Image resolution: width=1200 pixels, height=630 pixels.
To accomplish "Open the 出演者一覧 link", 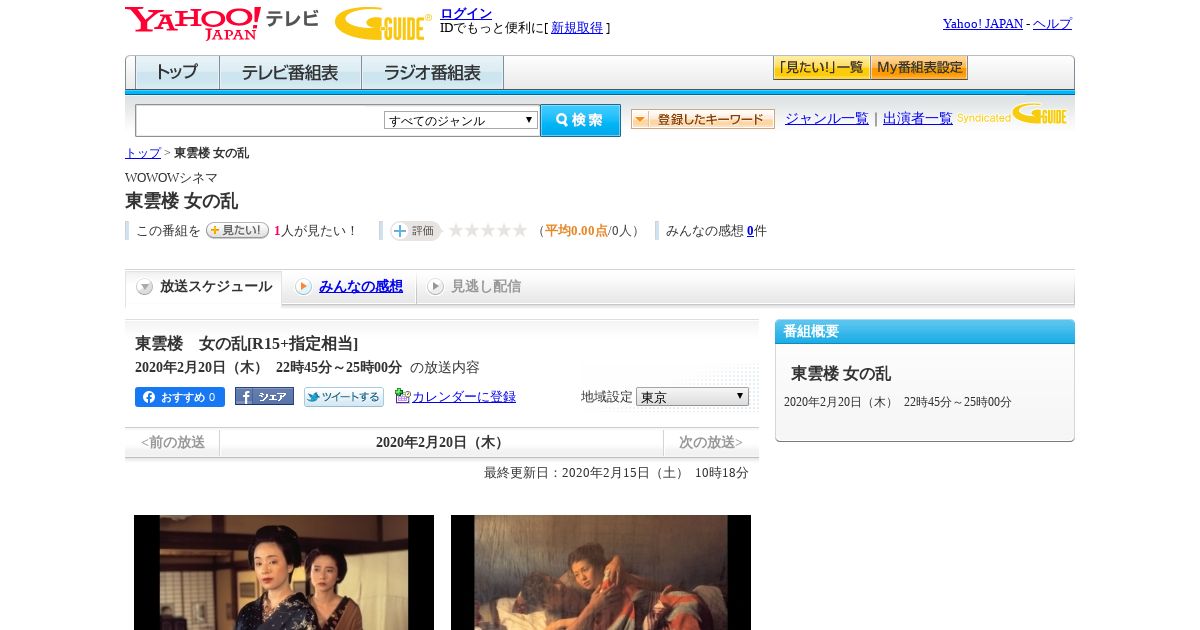I will coord(918,118).
